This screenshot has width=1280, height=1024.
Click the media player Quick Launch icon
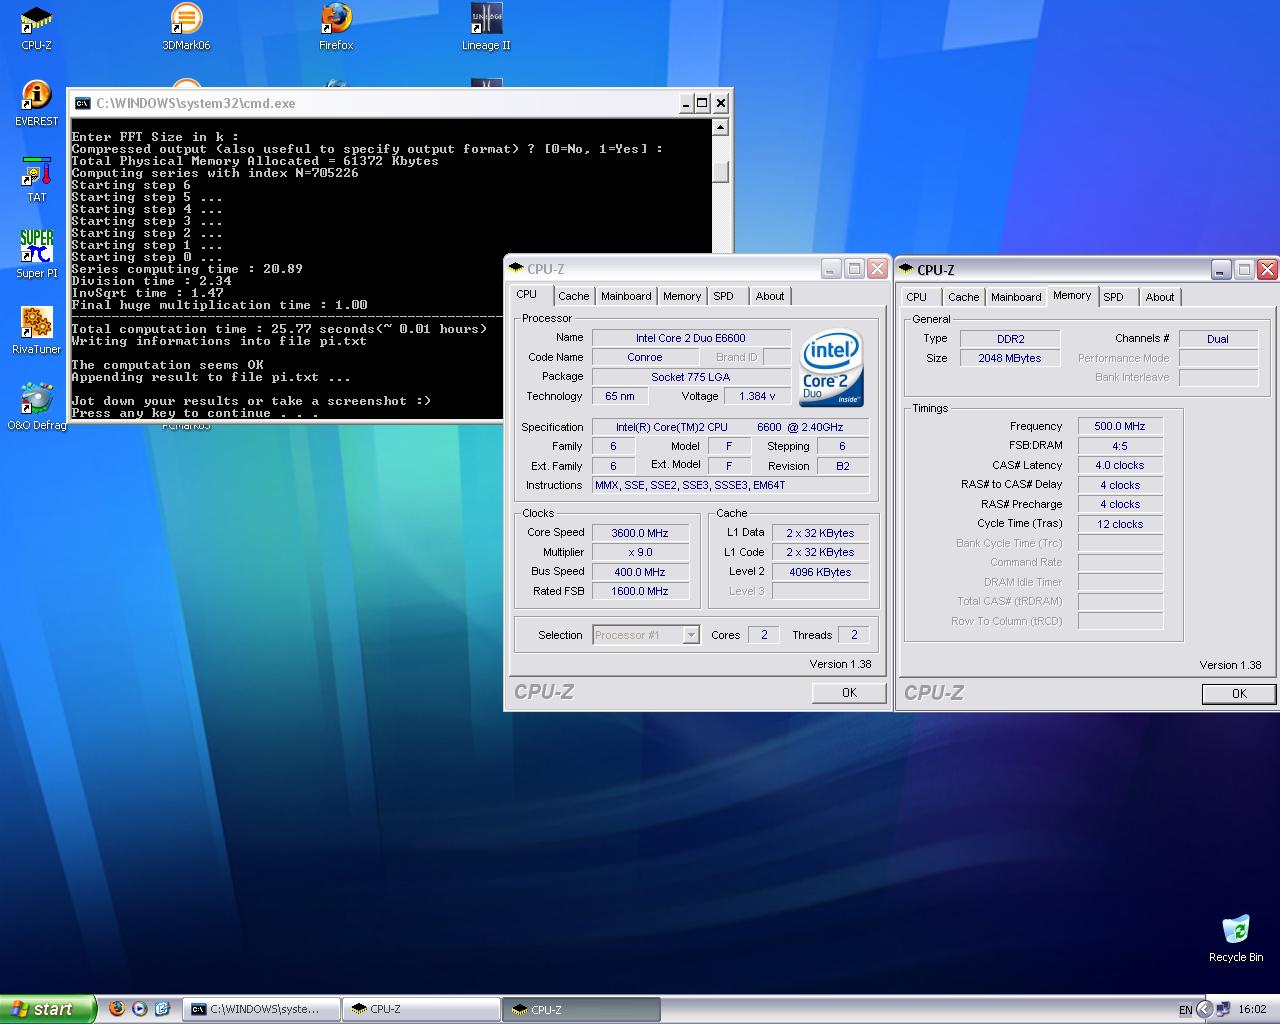[x=139, y=1009]
